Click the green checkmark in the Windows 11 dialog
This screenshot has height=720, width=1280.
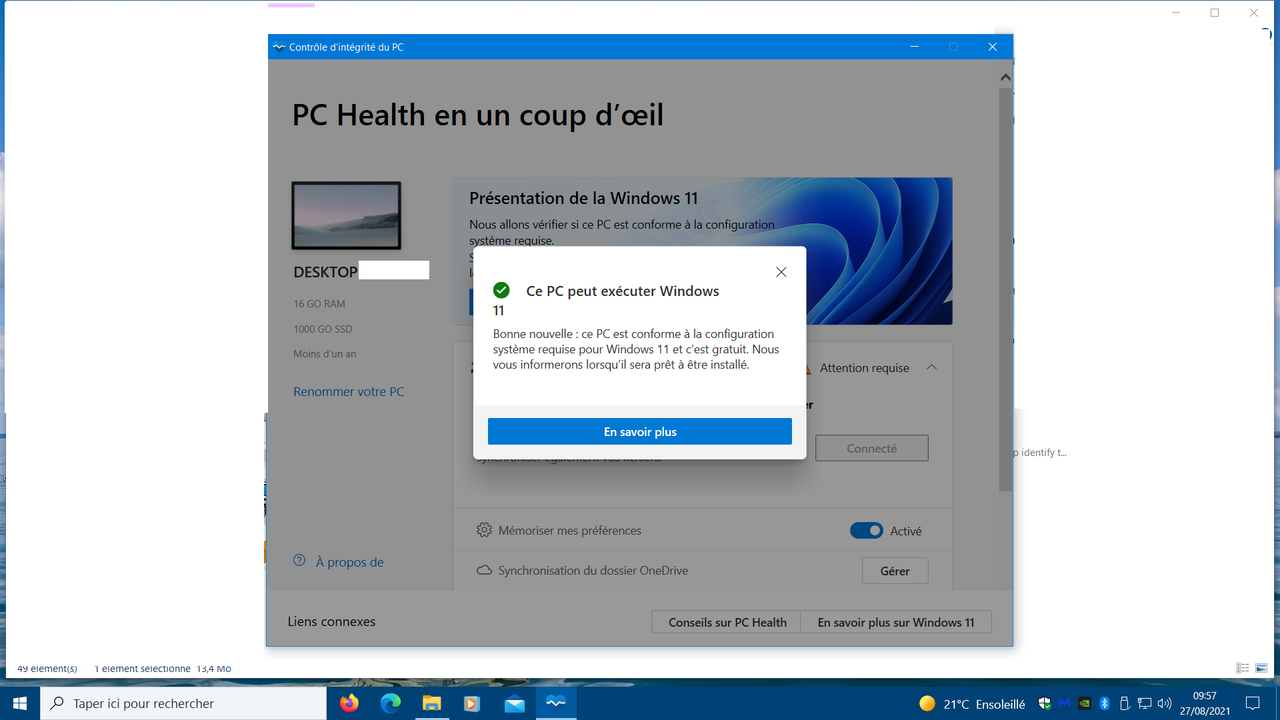point(501,291)
